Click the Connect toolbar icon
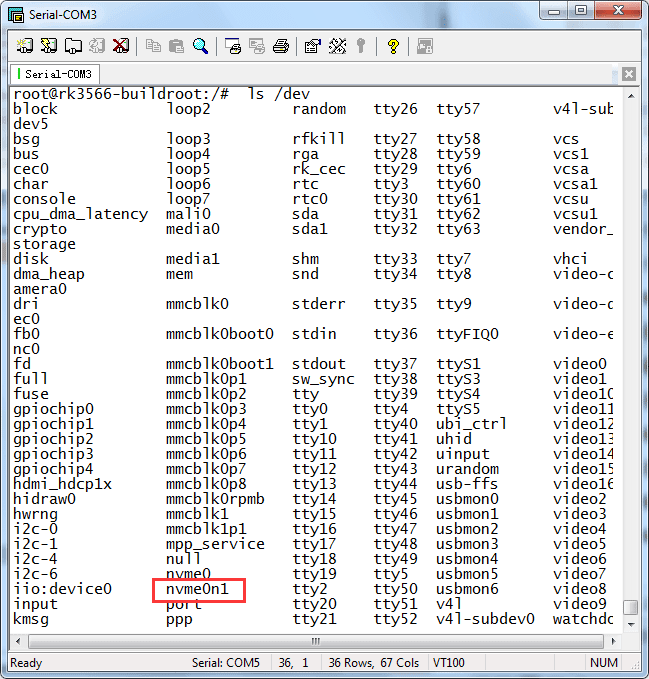Screen dimensions: 649x679 [x=25, y=46]
